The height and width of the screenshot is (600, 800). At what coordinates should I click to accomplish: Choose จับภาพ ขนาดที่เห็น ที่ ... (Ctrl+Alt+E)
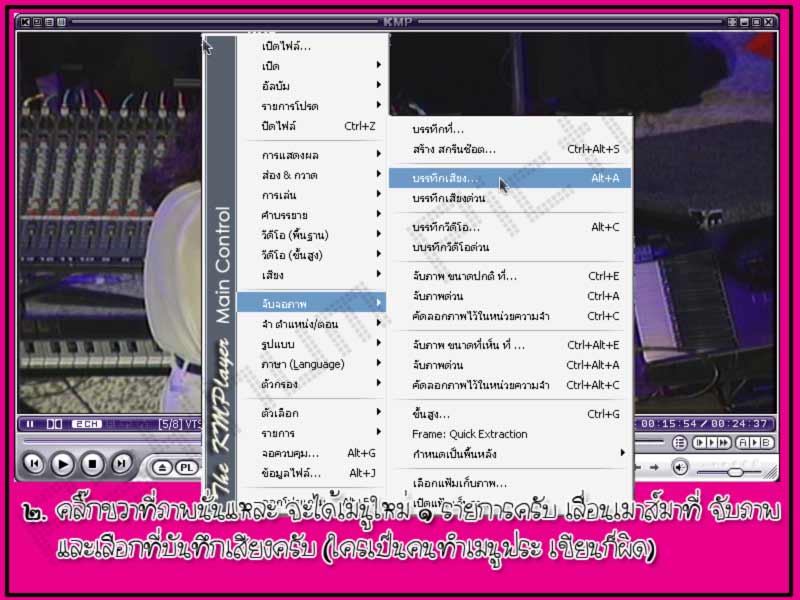click(510, 345)
